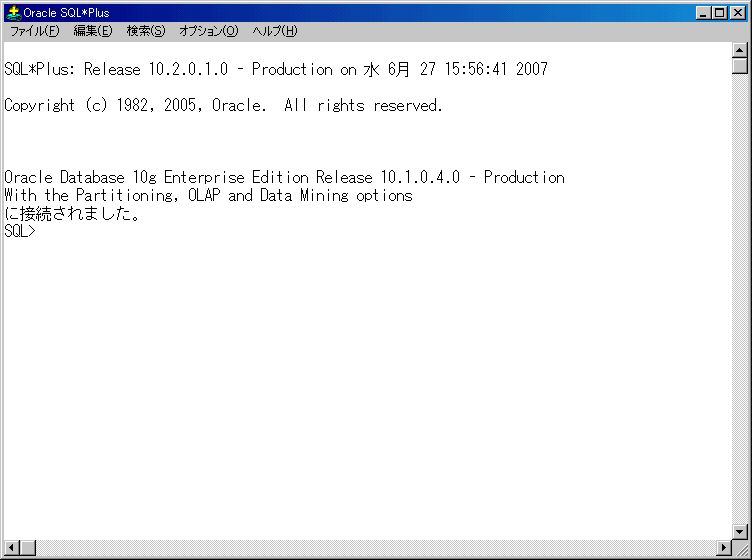
Task: Click the 'Copyright (c) 1982, 2005, Oracle' line
Action: pyautogui.click(x=223, y=105)
